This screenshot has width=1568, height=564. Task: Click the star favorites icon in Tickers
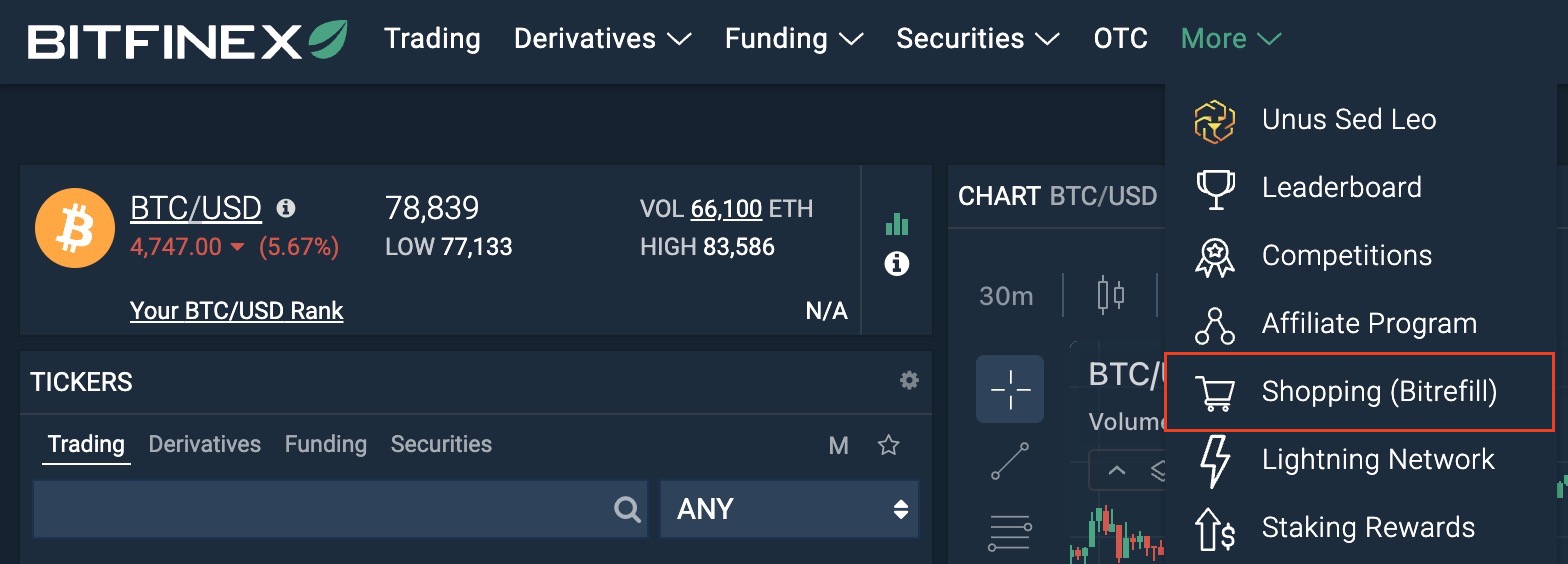point(888,445)
